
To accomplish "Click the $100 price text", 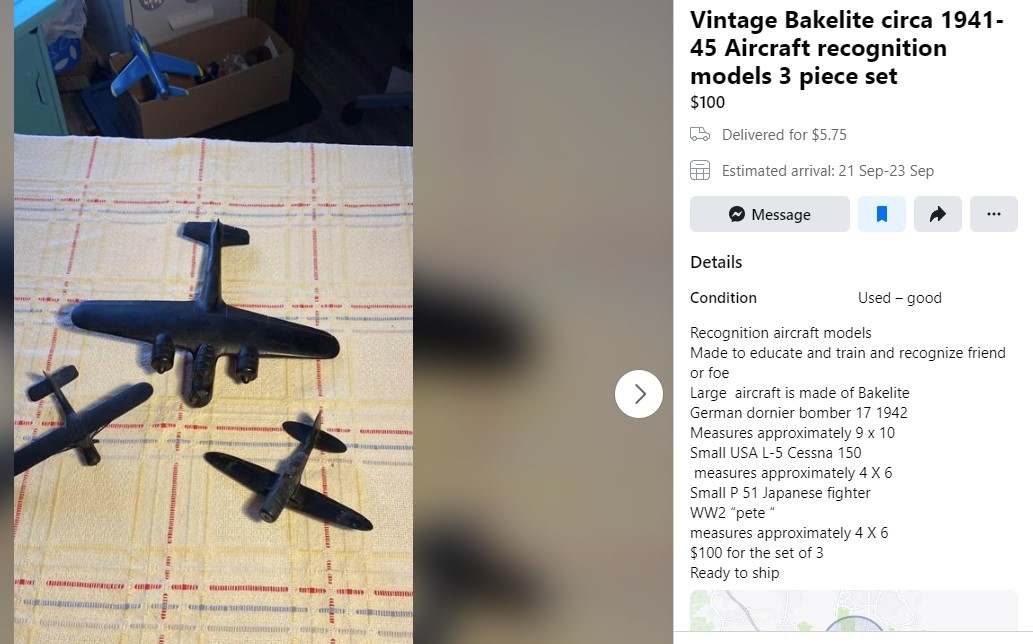I will 708,103.
